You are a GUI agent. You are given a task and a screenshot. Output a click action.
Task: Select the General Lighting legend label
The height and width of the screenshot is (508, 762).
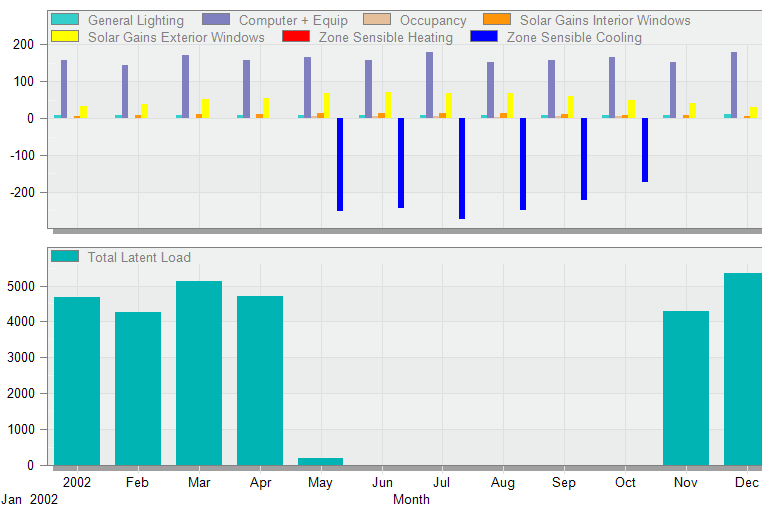tap(136, 20)
